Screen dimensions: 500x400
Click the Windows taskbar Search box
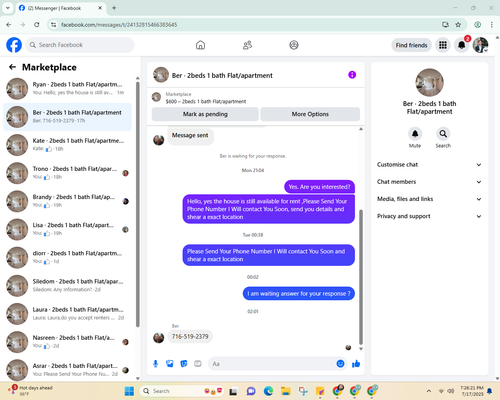[182, 391]
